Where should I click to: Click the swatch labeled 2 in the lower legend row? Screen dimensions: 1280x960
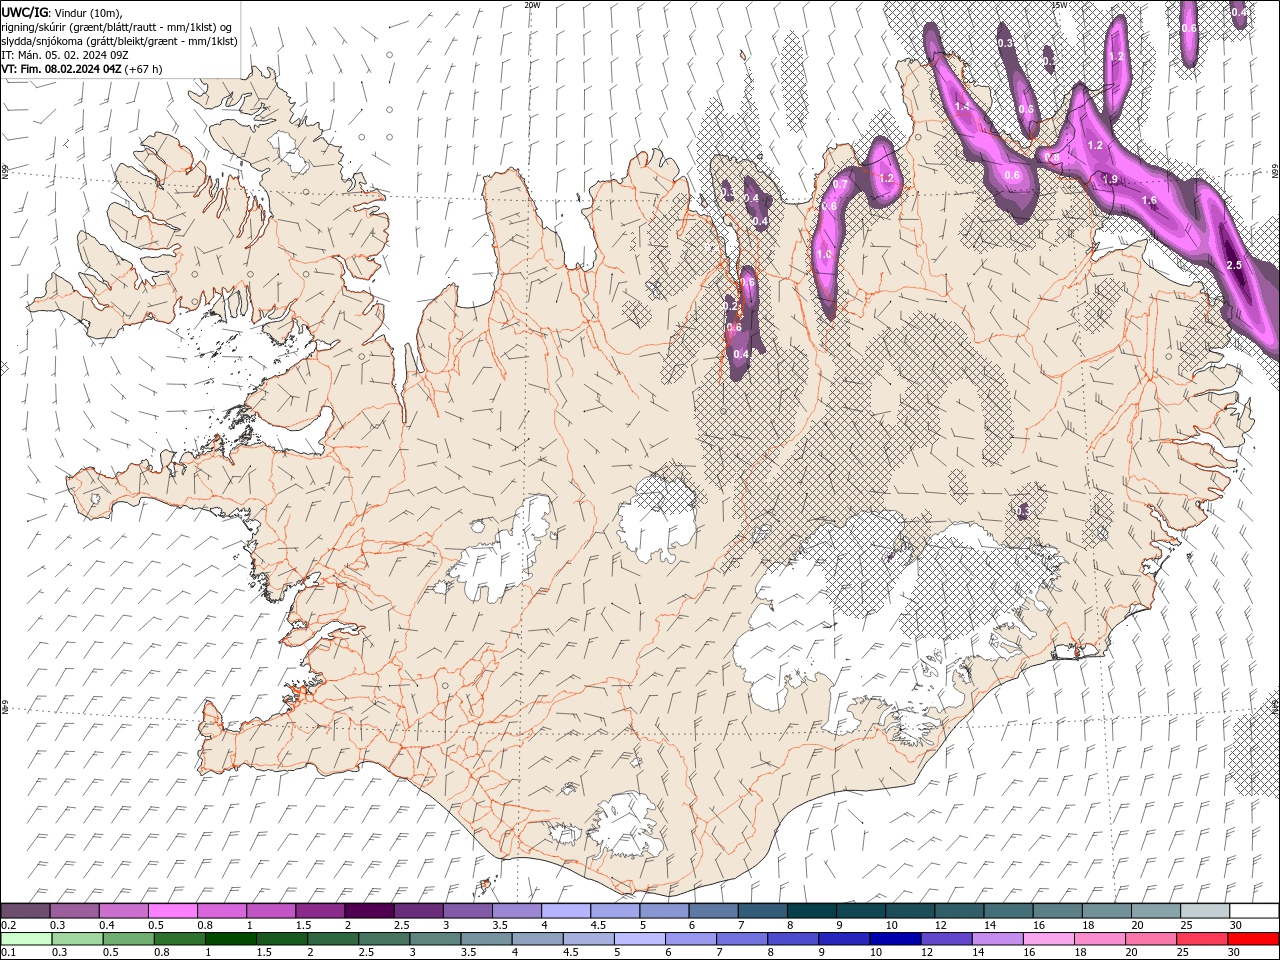click(332, 939)
